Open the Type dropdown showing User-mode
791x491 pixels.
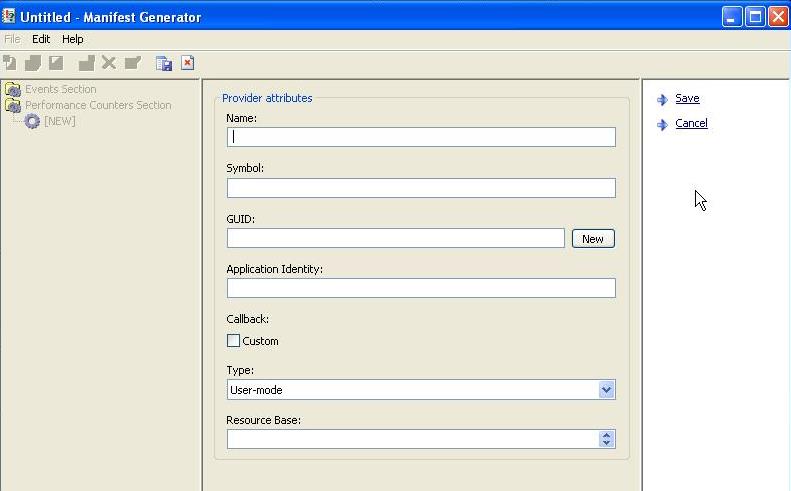click(x=421, y=390)
